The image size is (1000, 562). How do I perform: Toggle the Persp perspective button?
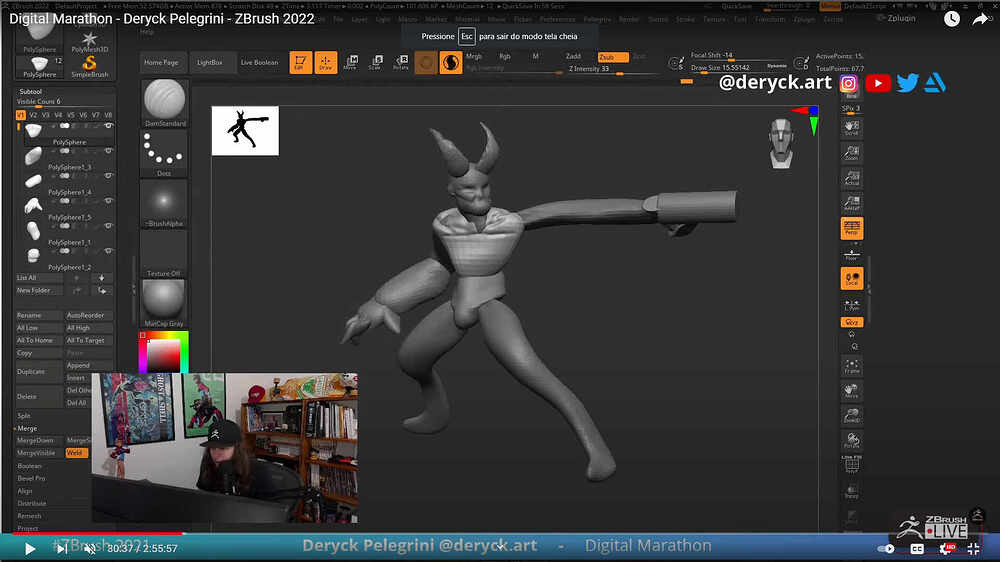(x=851, y=228)
